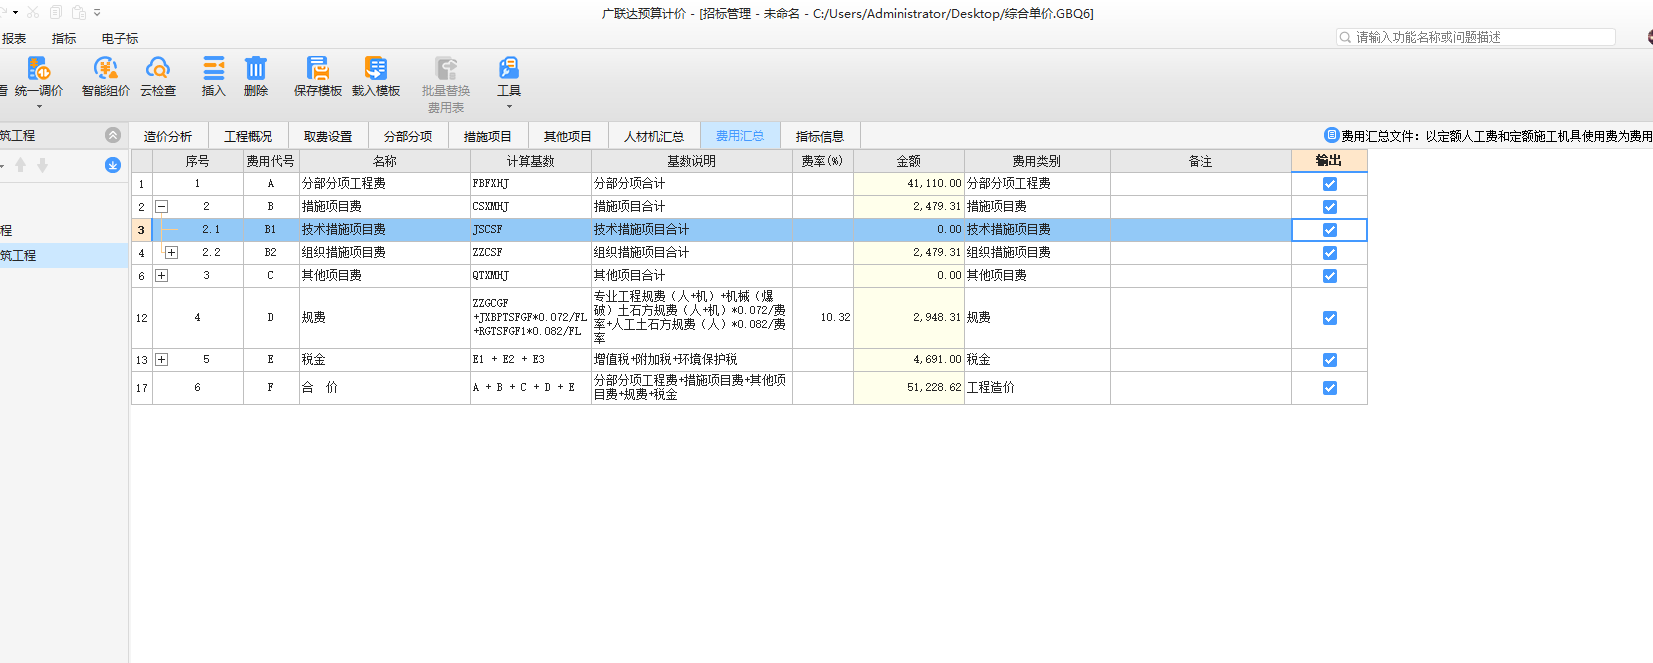Toggle output checkbox for 技术措施项目费 row

tap(1329, 230)
